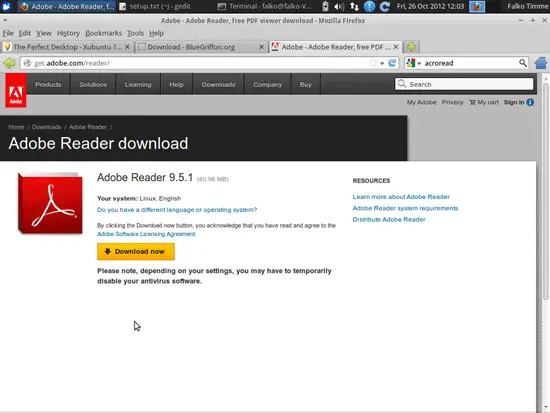Viewport: 550px width, 413px height.
Task: Open the Help item in Adobe nav bar
Action: (x=176, y=85)
